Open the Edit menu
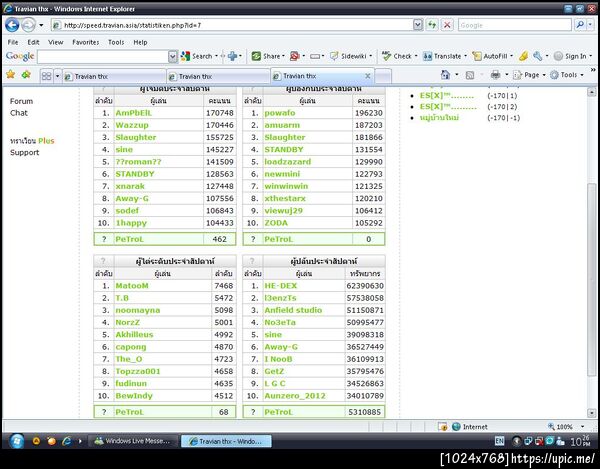 [x=33, y=42]
